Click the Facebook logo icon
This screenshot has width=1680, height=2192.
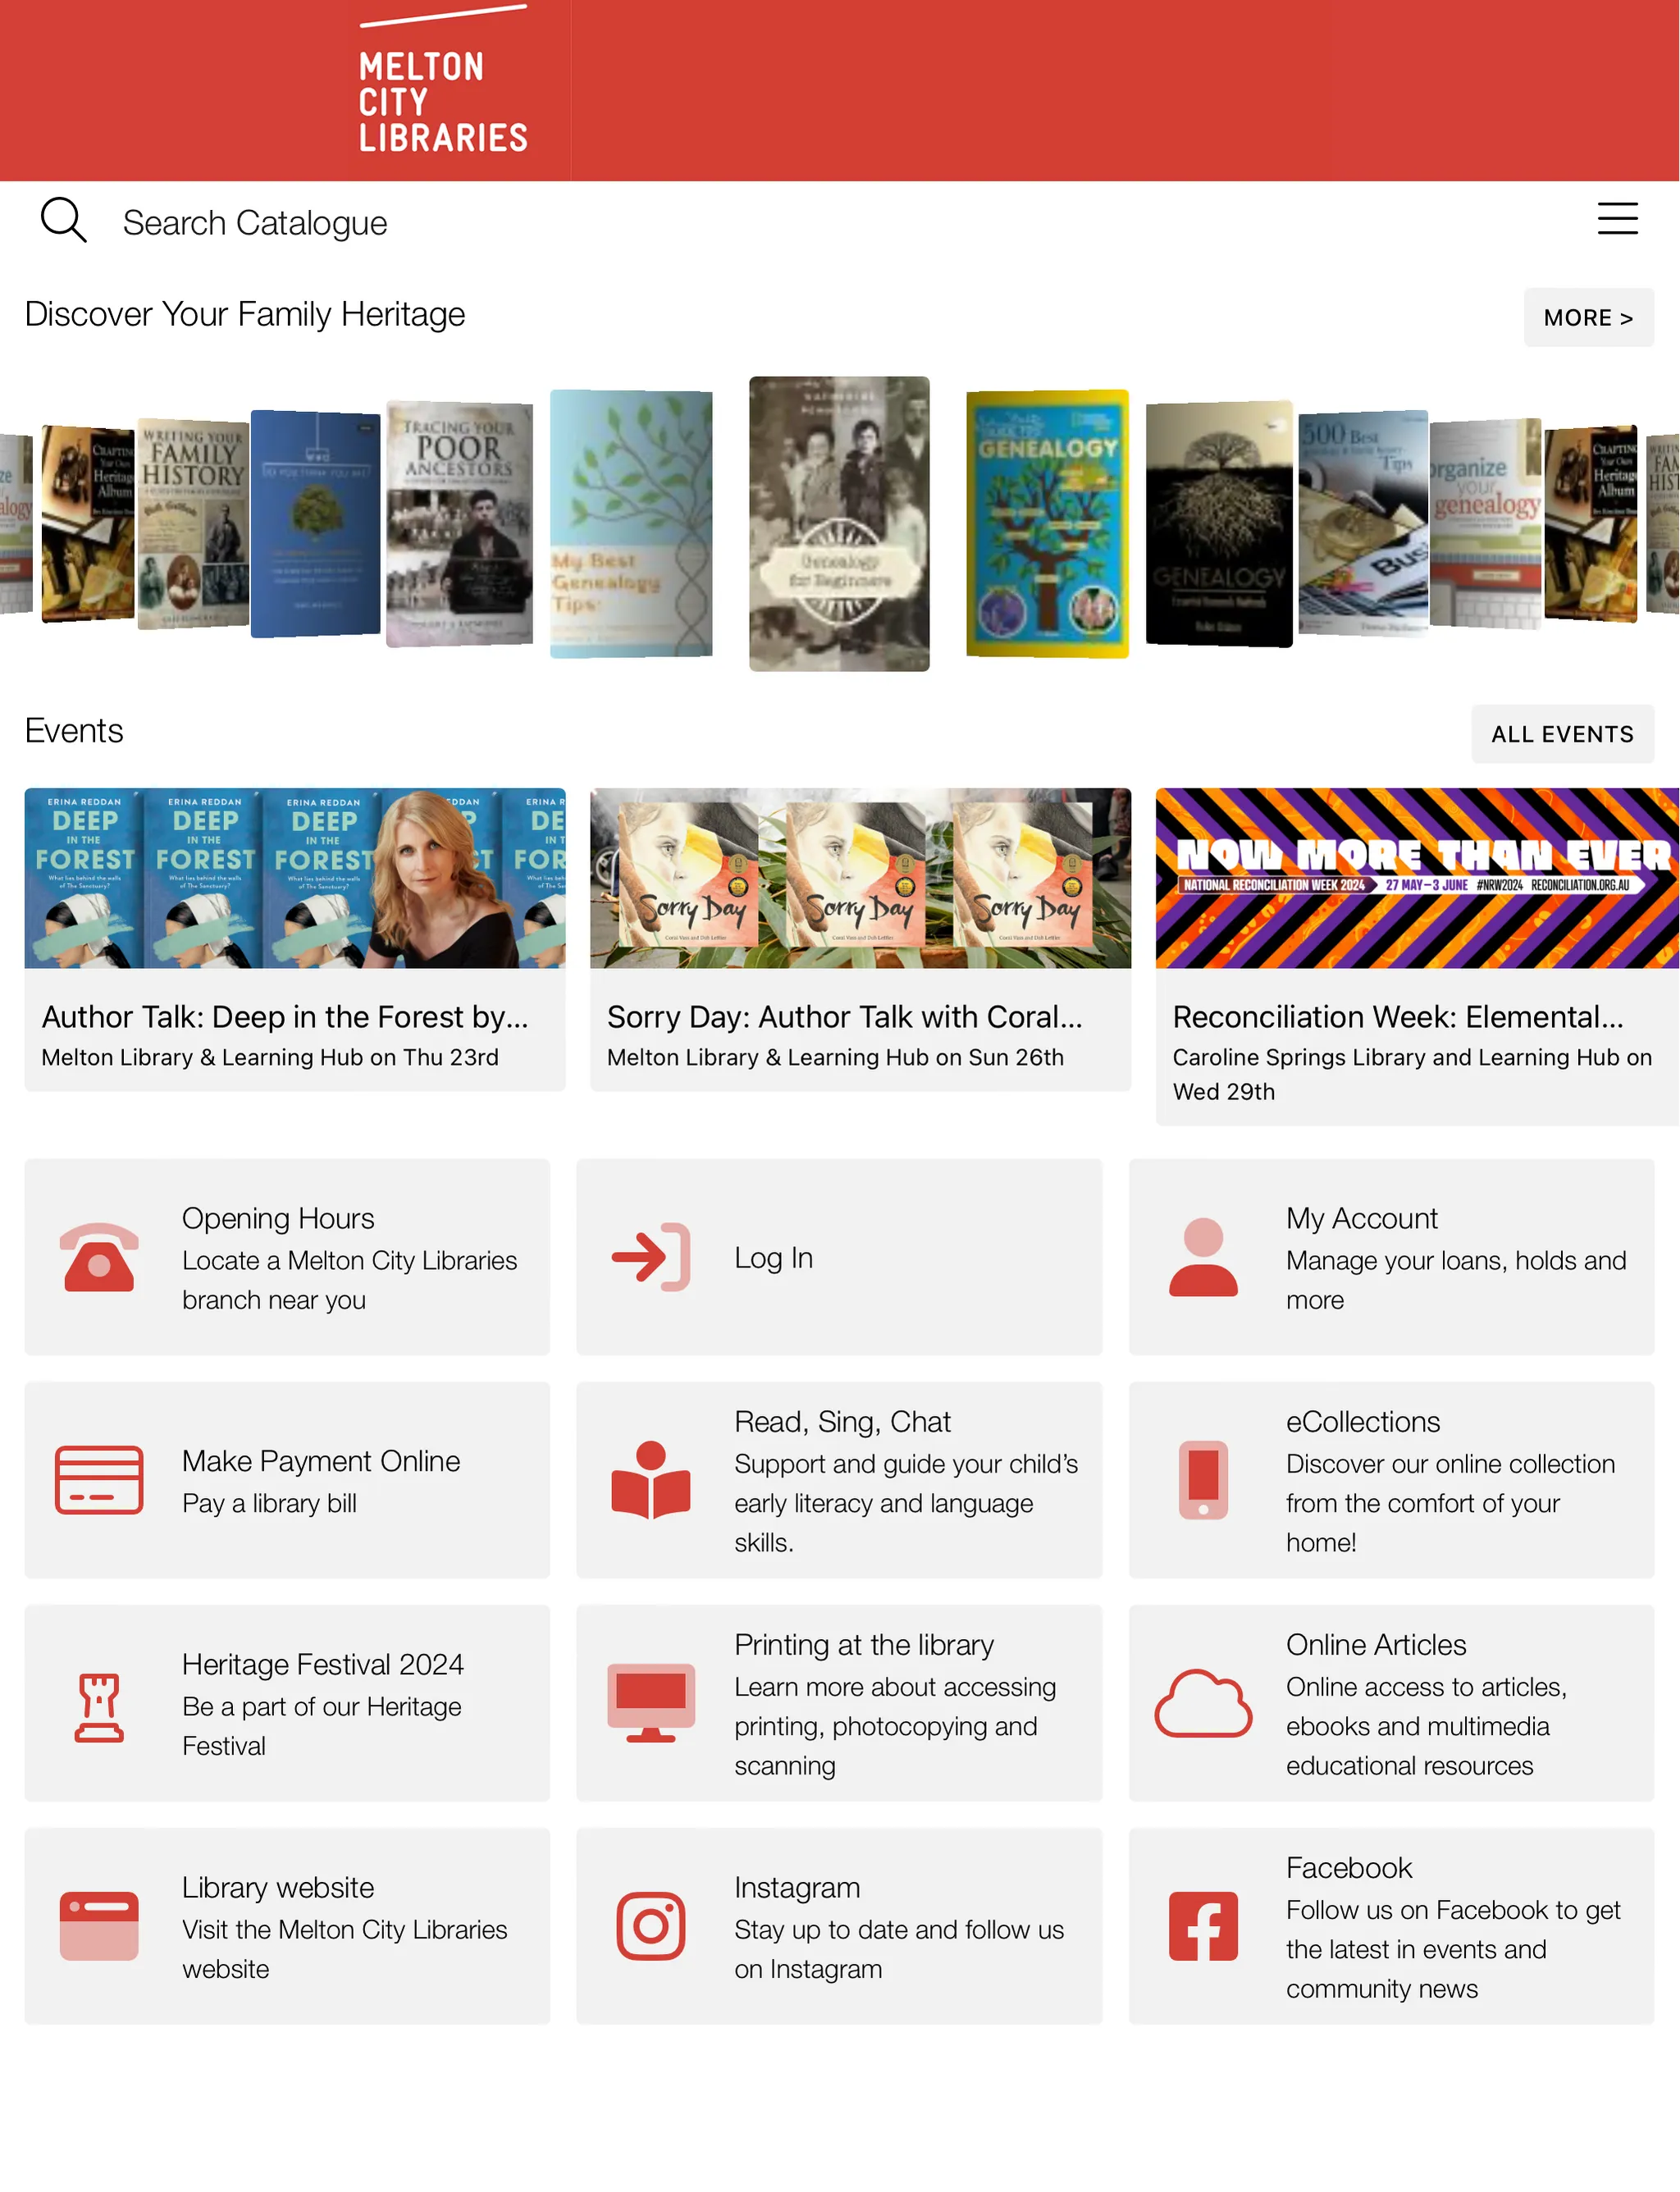coord(1200,1927)
